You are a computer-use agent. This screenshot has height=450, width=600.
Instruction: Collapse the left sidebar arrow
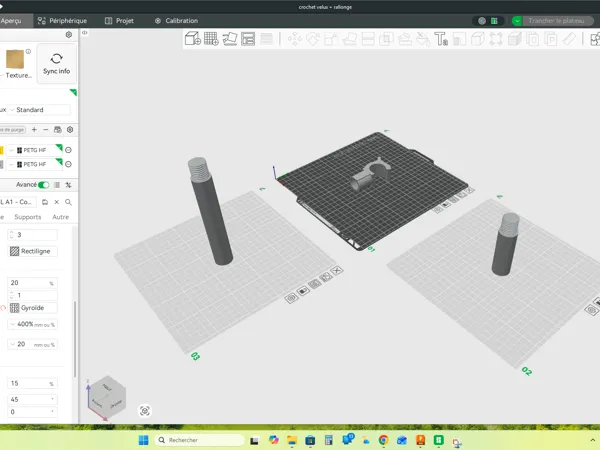(85, 33)
